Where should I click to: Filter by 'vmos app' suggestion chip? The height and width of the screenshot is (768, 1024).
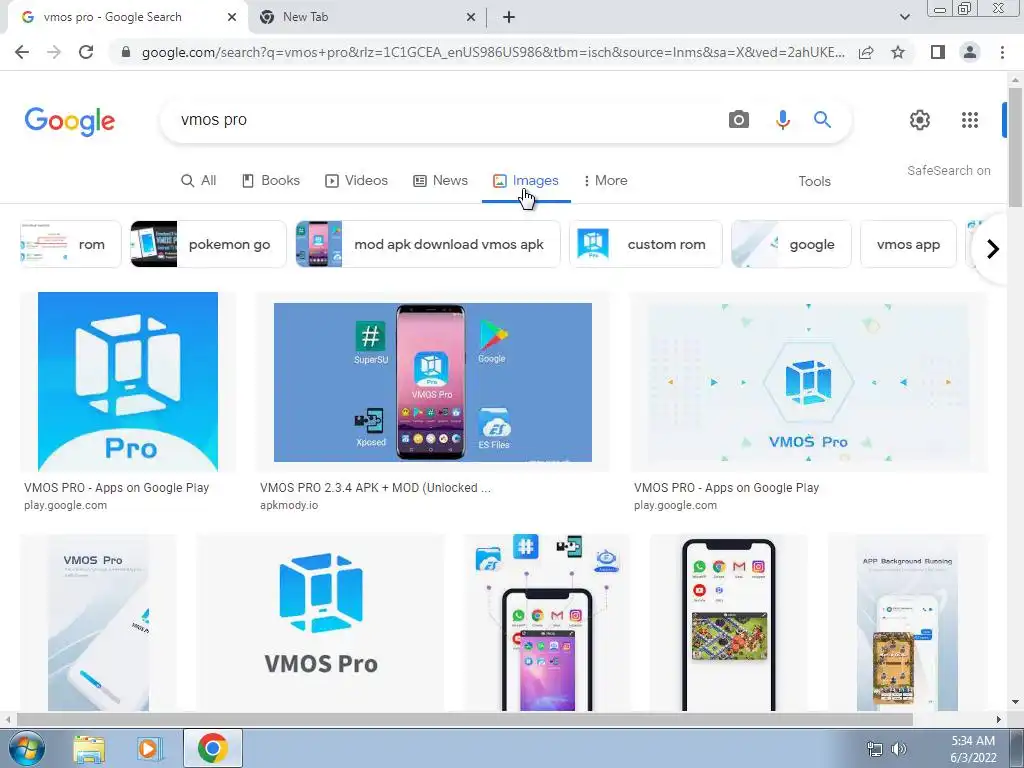click(x=908, y=244)
